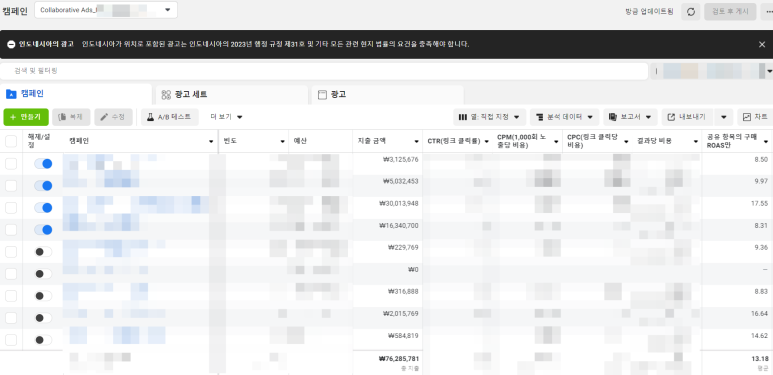Viewport: 773px width, 375px height.
Task: Click the ad square icon in tab
Action: coord(322,95)
